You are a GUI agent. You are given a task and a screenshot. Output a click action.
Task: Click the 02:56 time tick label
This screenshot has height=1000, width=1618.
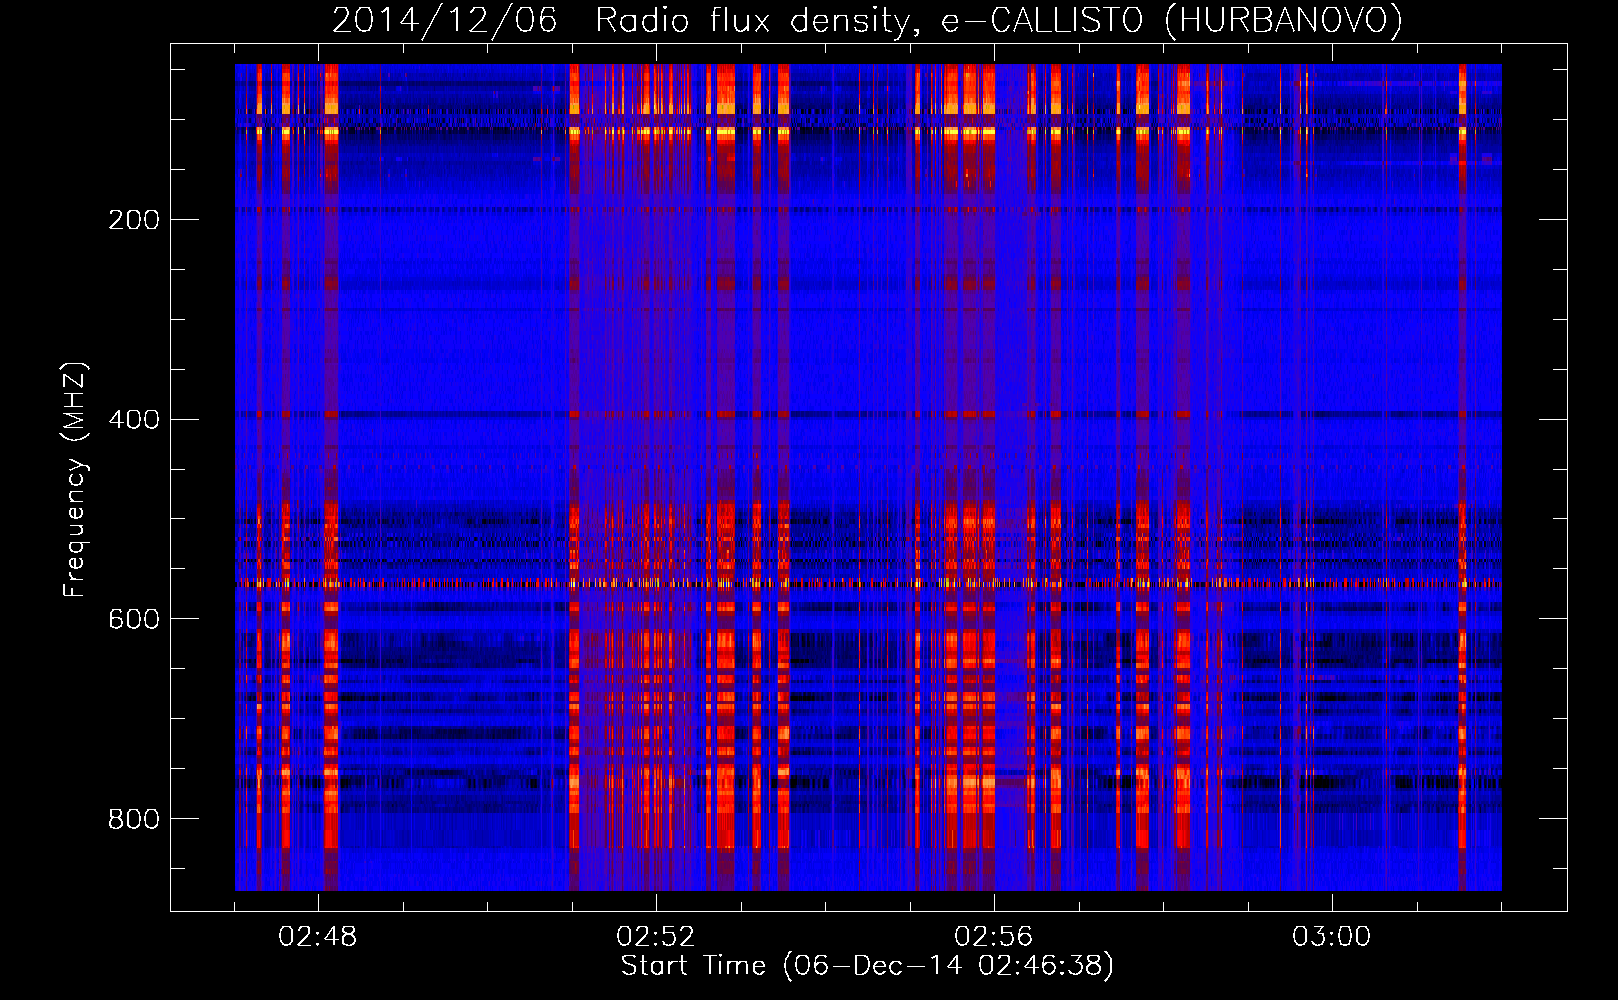coord(993,937)
